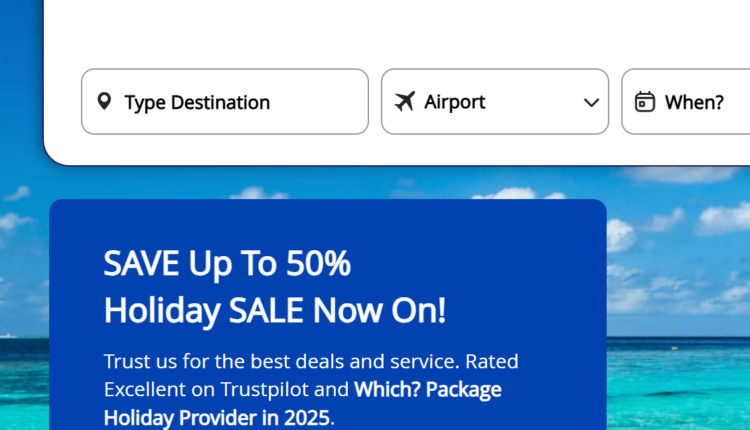Click the airplane icon beside Airport
750x430 pixels.
click(x=404, y=102)
